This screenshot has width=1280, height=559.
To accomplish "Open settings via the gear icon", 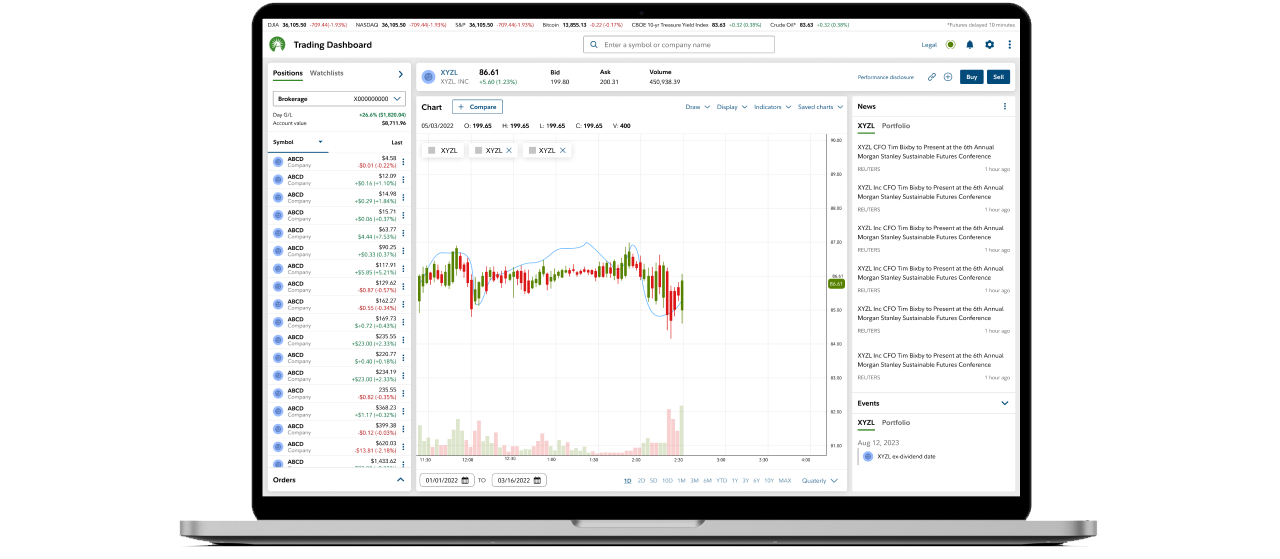I will (x=989, y=45).
